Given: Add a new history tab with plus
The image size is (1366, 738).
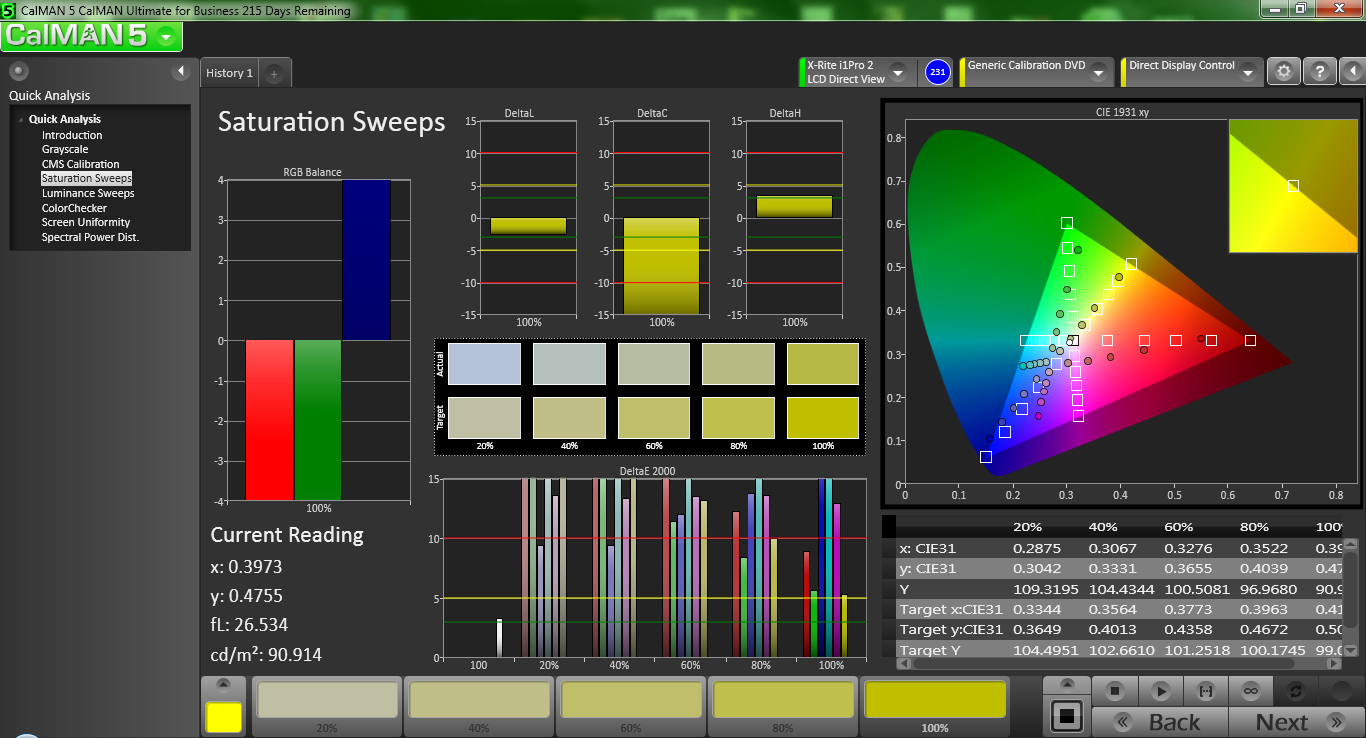Looking at the screenshot, I should pos(274,73).
